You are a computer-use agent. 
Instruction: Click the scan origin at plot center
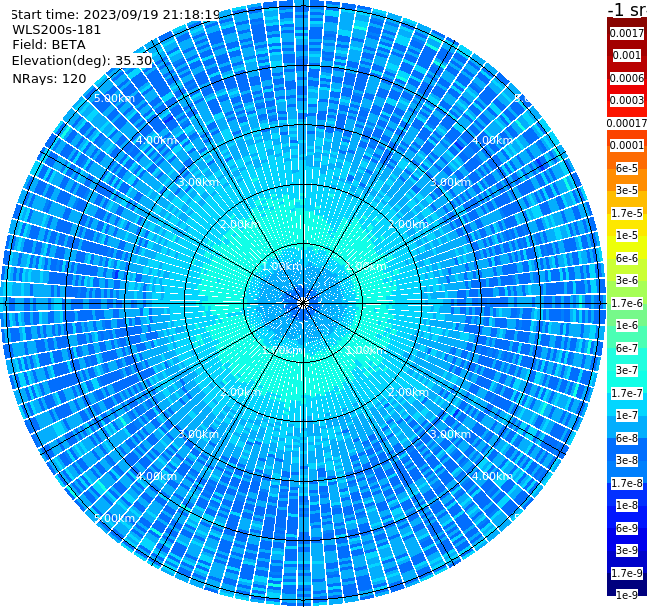click(x=303, y=303)
